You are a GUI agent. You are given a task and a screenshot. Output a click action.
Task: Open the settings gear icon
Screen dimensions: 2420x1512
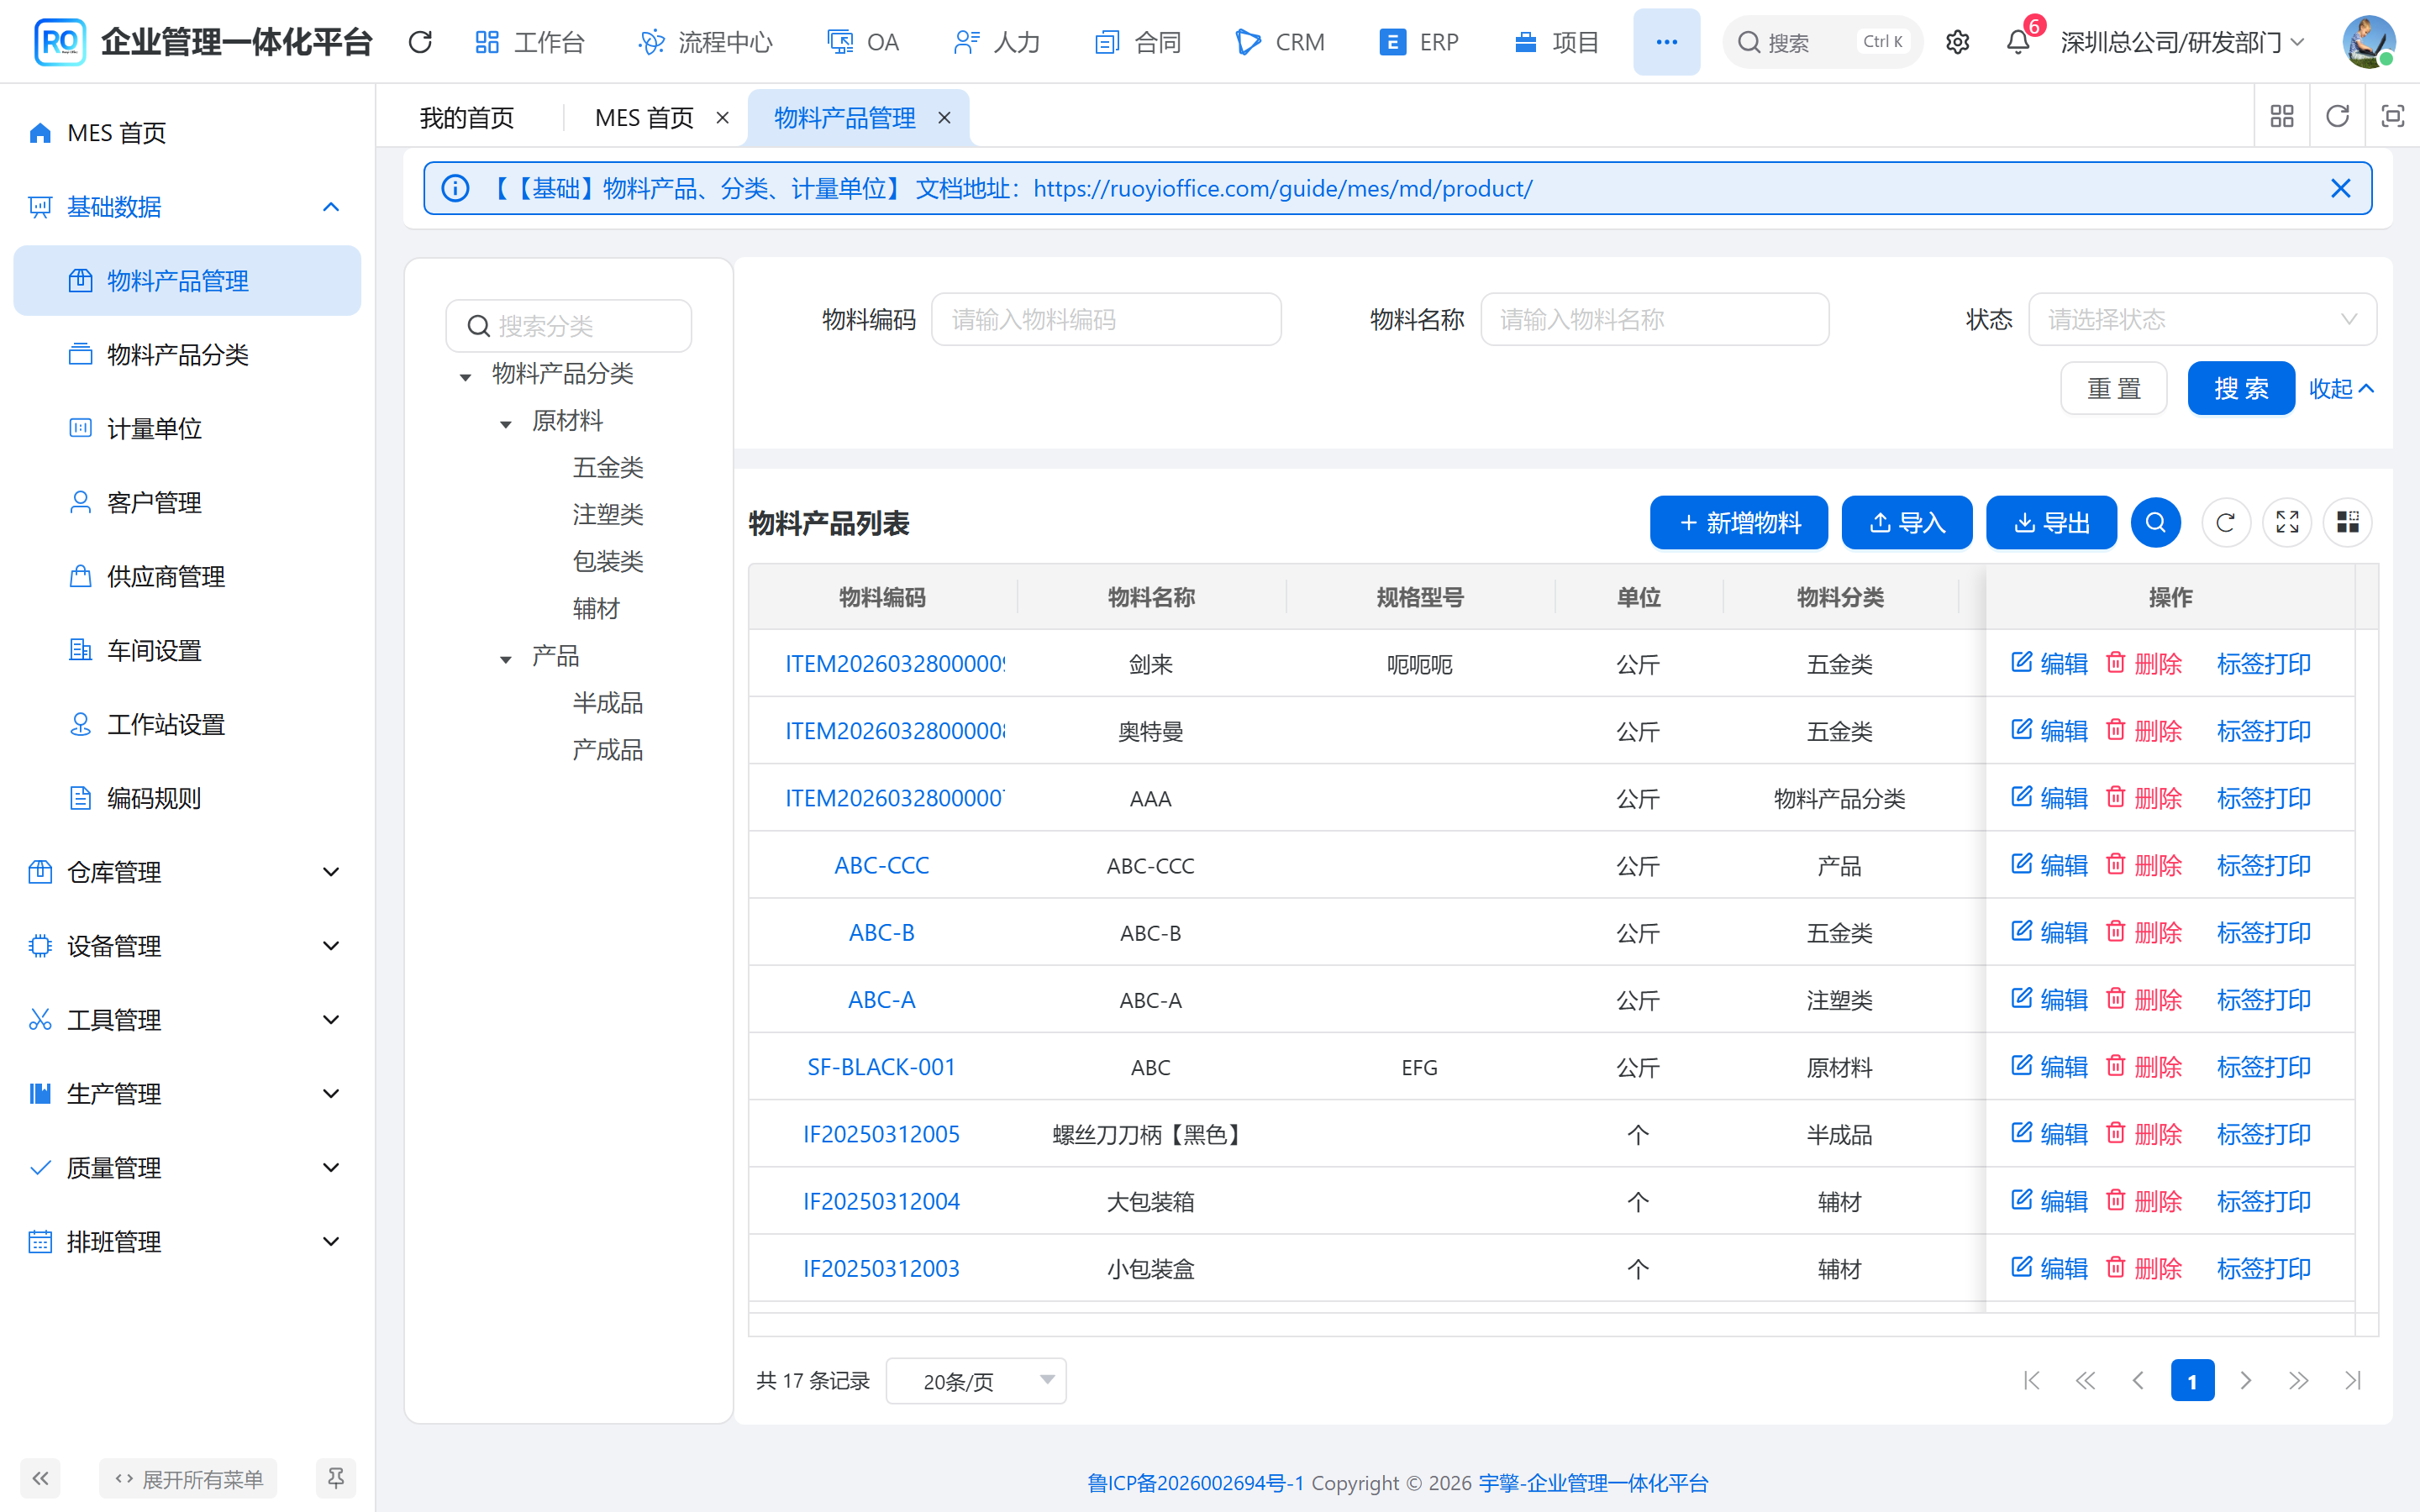click(1957, 42)
